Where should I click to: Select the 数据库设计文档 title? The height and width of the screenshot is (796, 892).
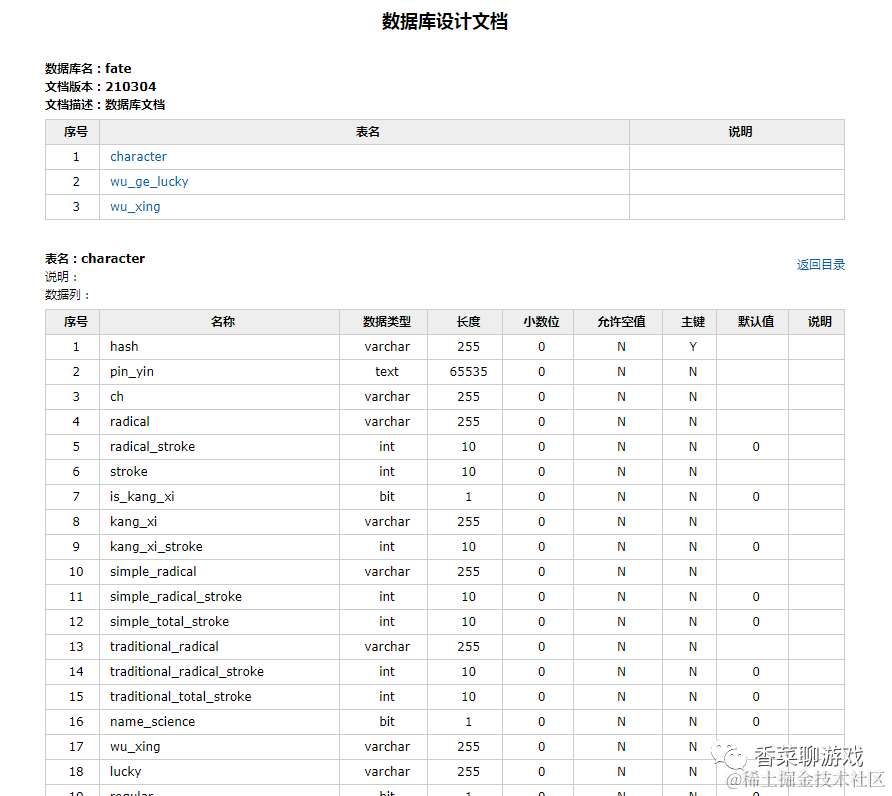pyautogui.click(x=445, y=22)
